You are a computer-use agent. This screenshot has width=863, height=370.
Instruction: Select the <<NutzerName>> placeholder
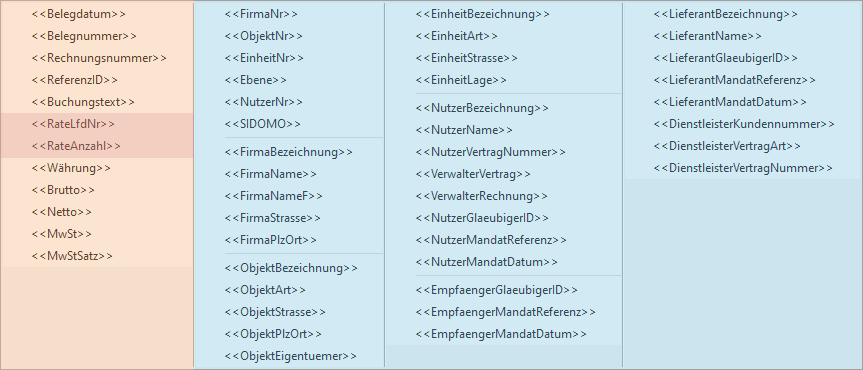(464, 130)
